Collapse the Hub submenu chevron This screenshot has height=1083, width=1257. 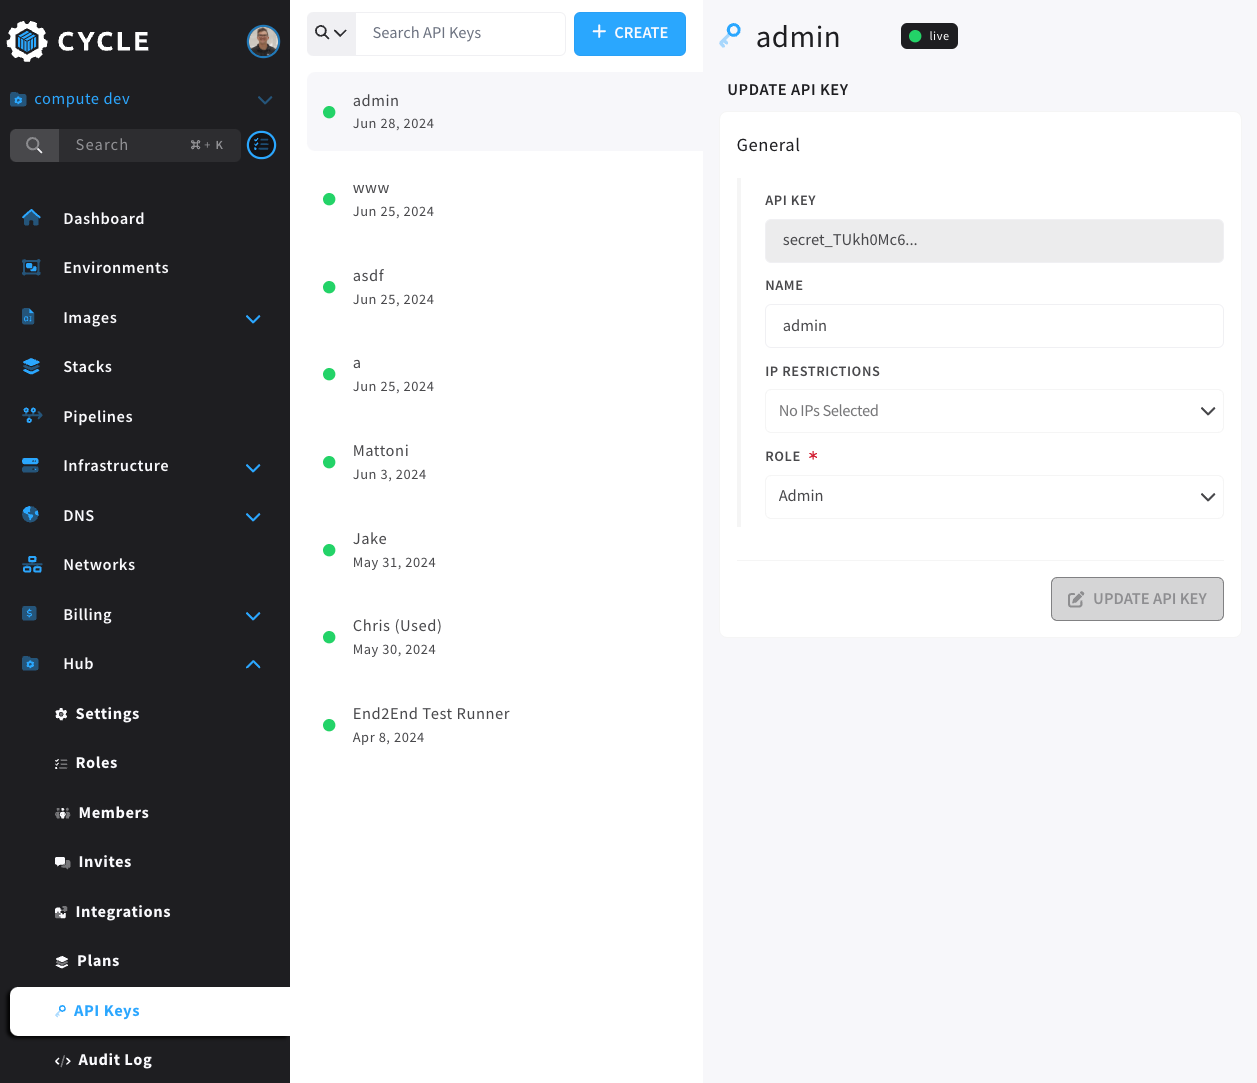[253, 664]
